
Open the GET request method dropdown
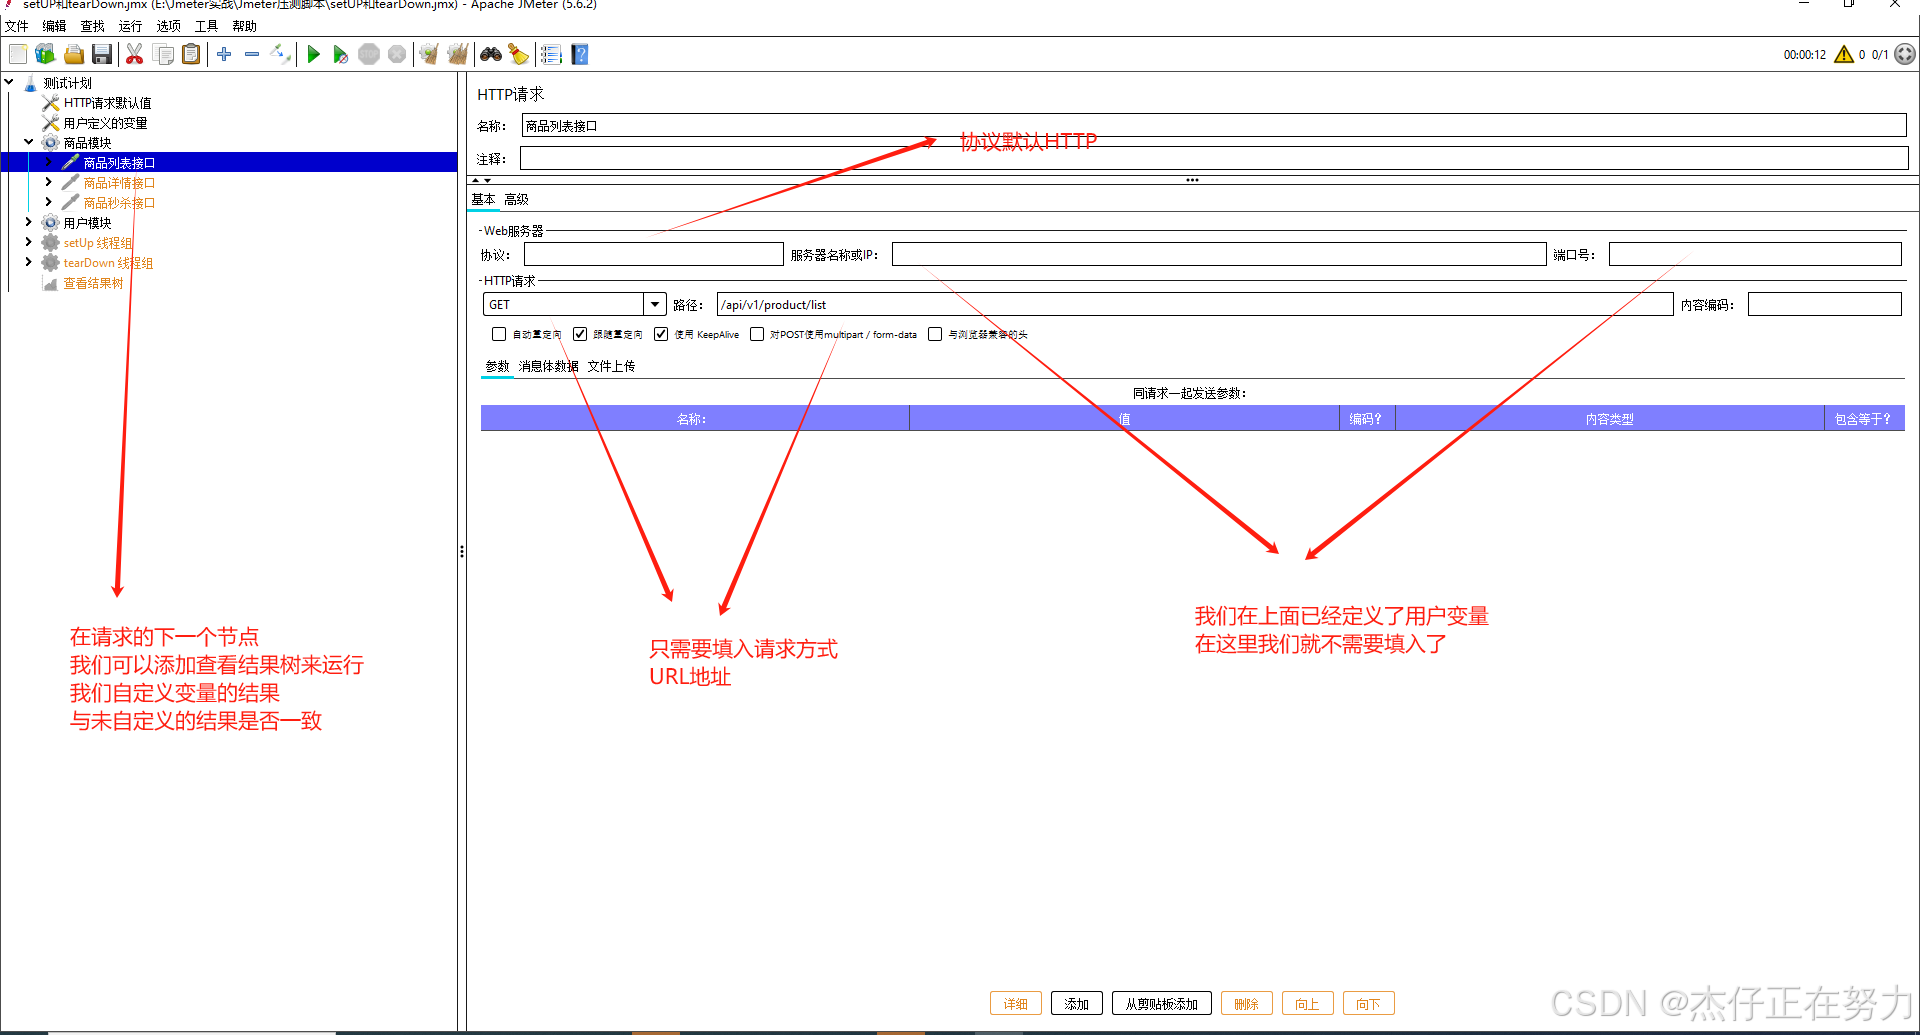pyautogui.click(x=655, y=304)
